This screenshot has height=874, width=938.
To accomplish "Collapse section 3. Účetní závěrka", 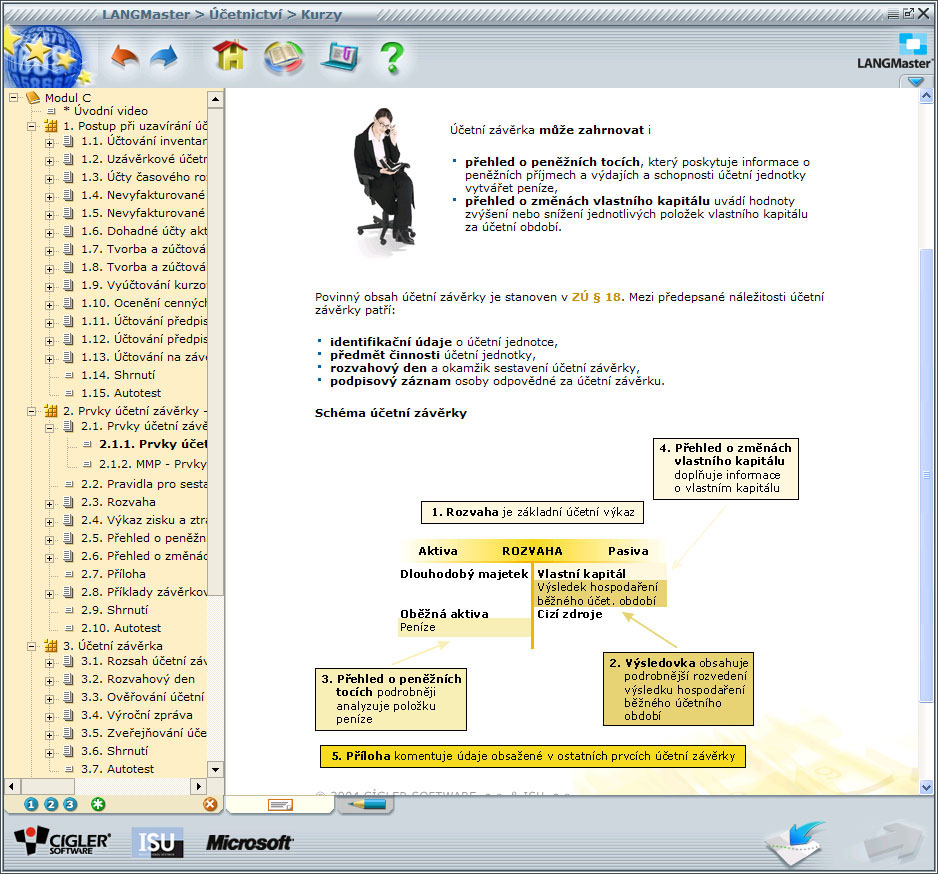I will [31, 646].
